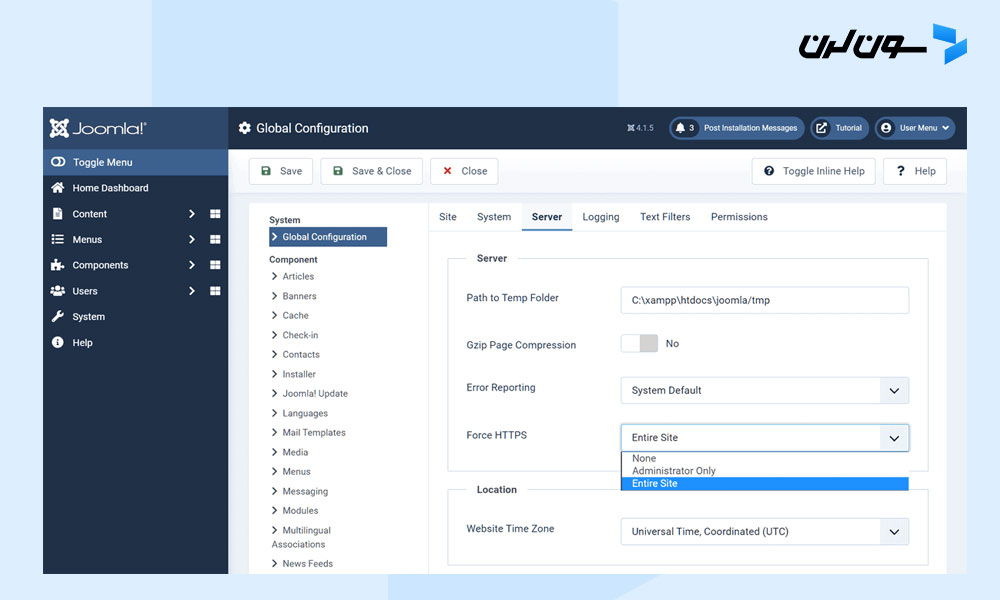Click the Components puzzle icon
This screenshot has width=1000, height=600.
tap(57, 265)
